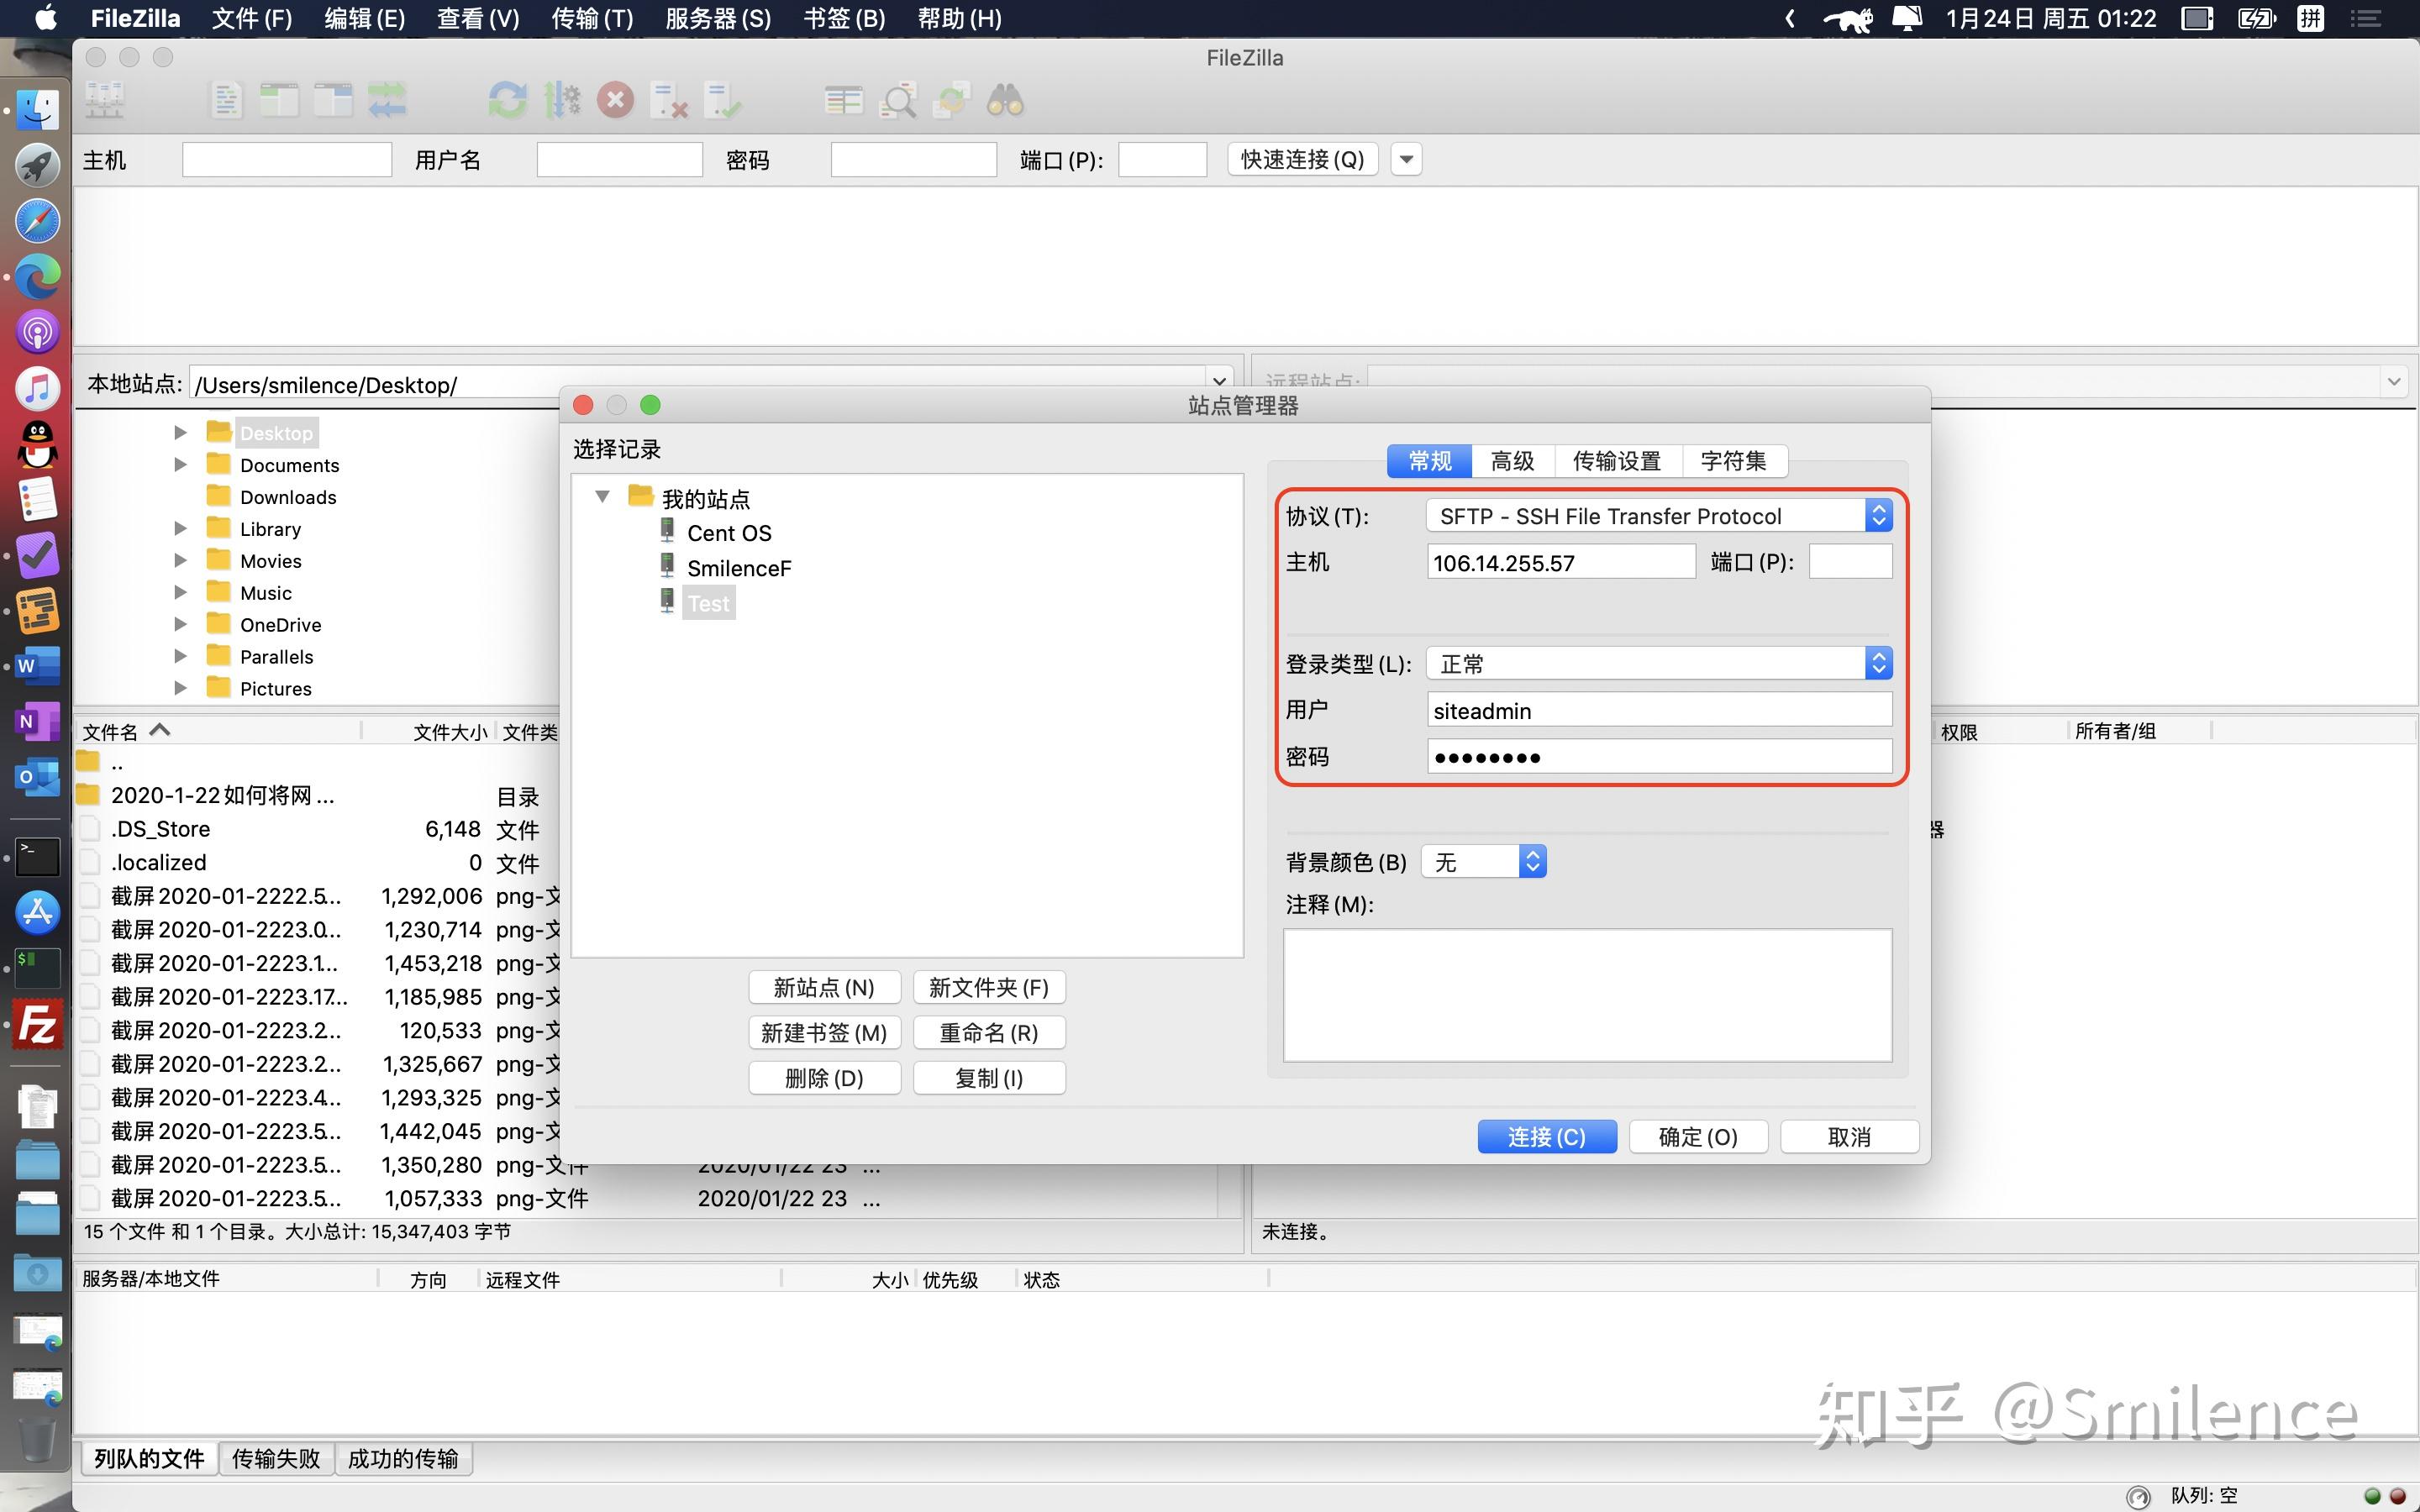
Task: Collapse the 我的站点 folder in Site Manager
Action: (602, 497)
